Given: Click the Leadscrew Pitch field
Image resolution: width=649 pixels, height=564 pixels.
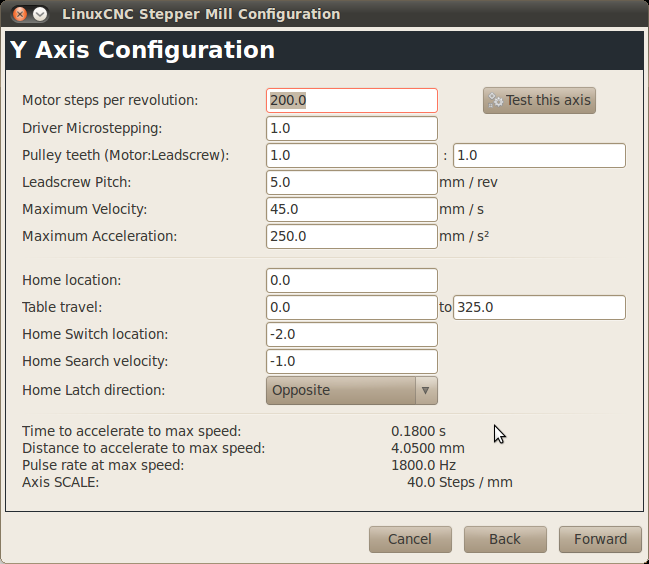Looking at the screenshot, I should click(351, 182).
